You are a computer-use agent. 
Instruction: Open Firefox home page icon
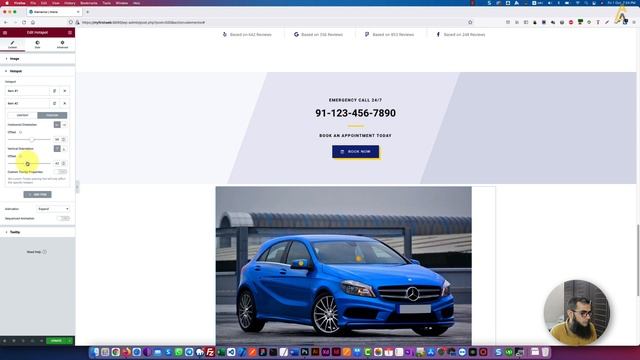click(33, 22)
